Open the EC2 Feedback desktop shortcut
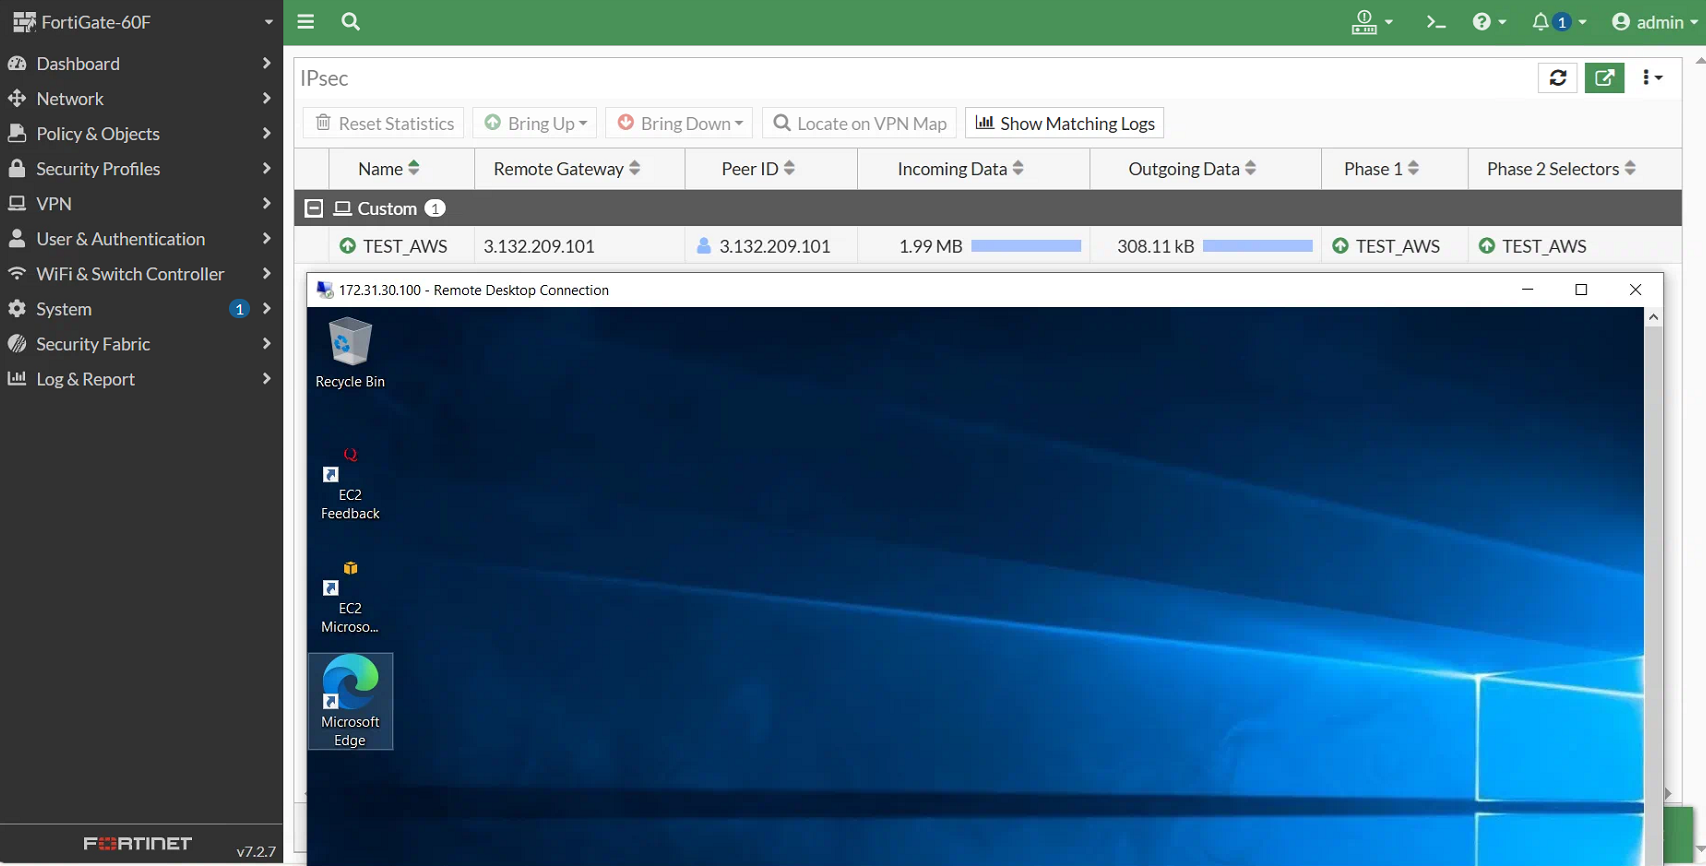The width and height of the screenshot is (1706, 866). (x=350, y=484)
